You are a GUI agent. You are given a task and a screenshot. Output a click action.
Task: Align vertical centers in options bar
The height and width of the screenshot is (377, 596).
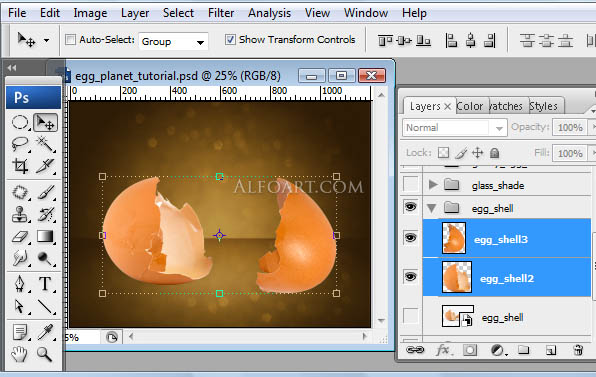pyautogui.click(x=404, y=40)
